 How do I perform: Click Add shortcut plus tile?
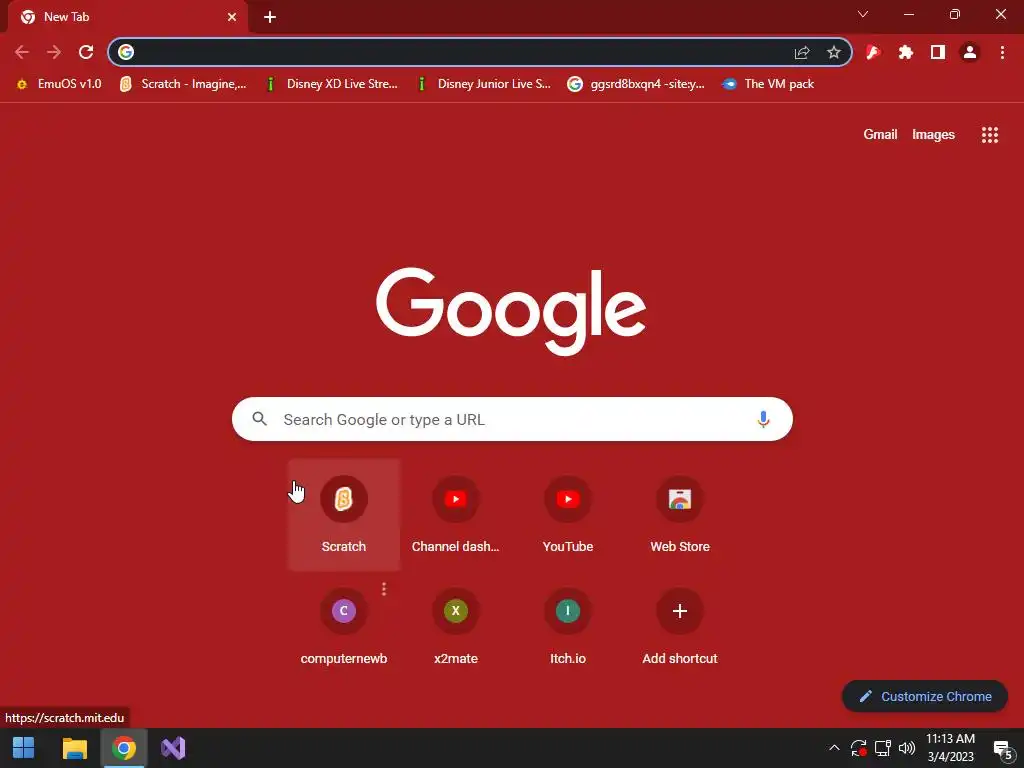pyautogui.click(x=680, y=627)
